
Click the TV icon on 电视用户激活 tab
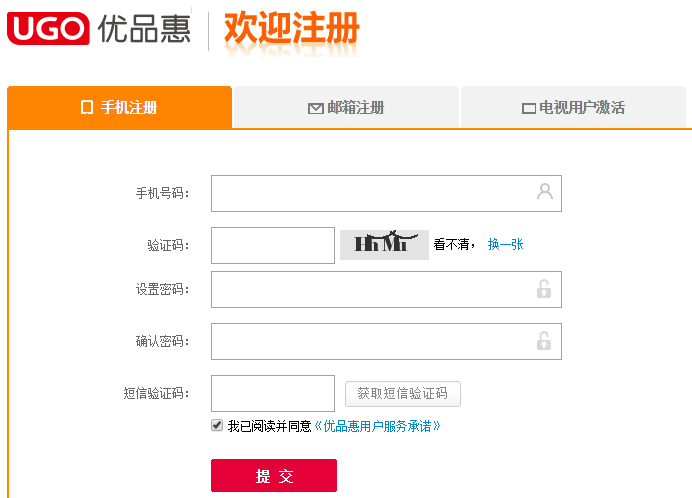click(x=529, y=109)
